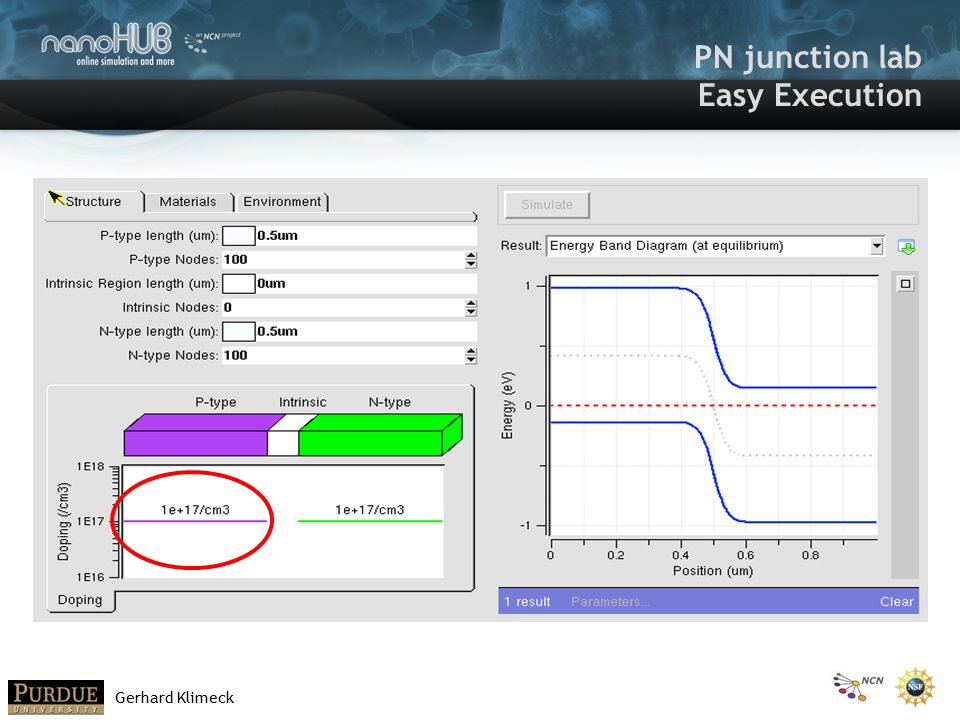Open the Materials tab
This screenshot has height=720, width=960.
(188, 201)
